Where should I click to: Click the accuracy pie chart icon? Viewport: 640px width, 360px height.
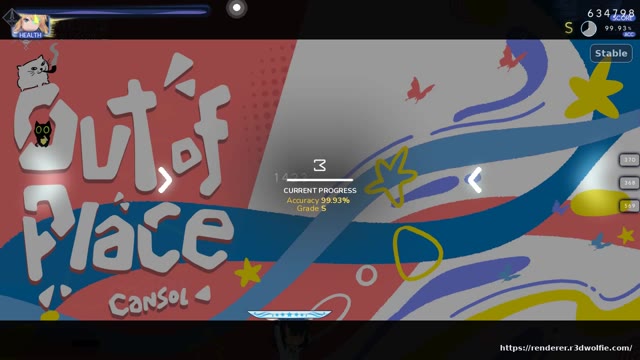588,29
